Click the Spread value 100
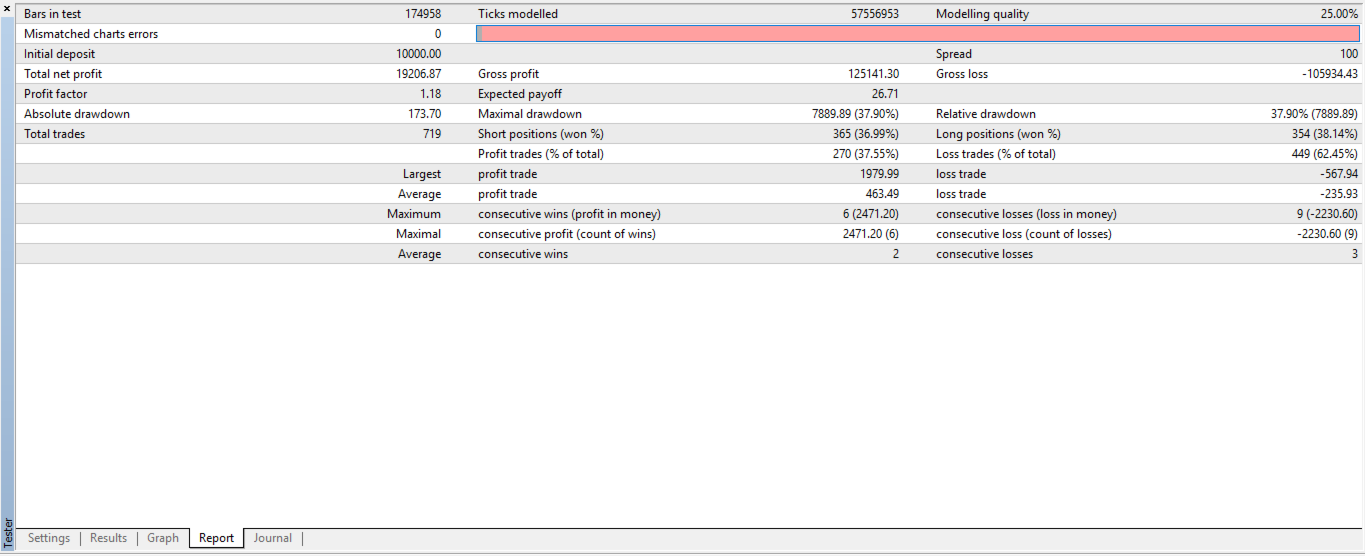This screenshot has width=1365, height=556. click(x=1349, y=54)
